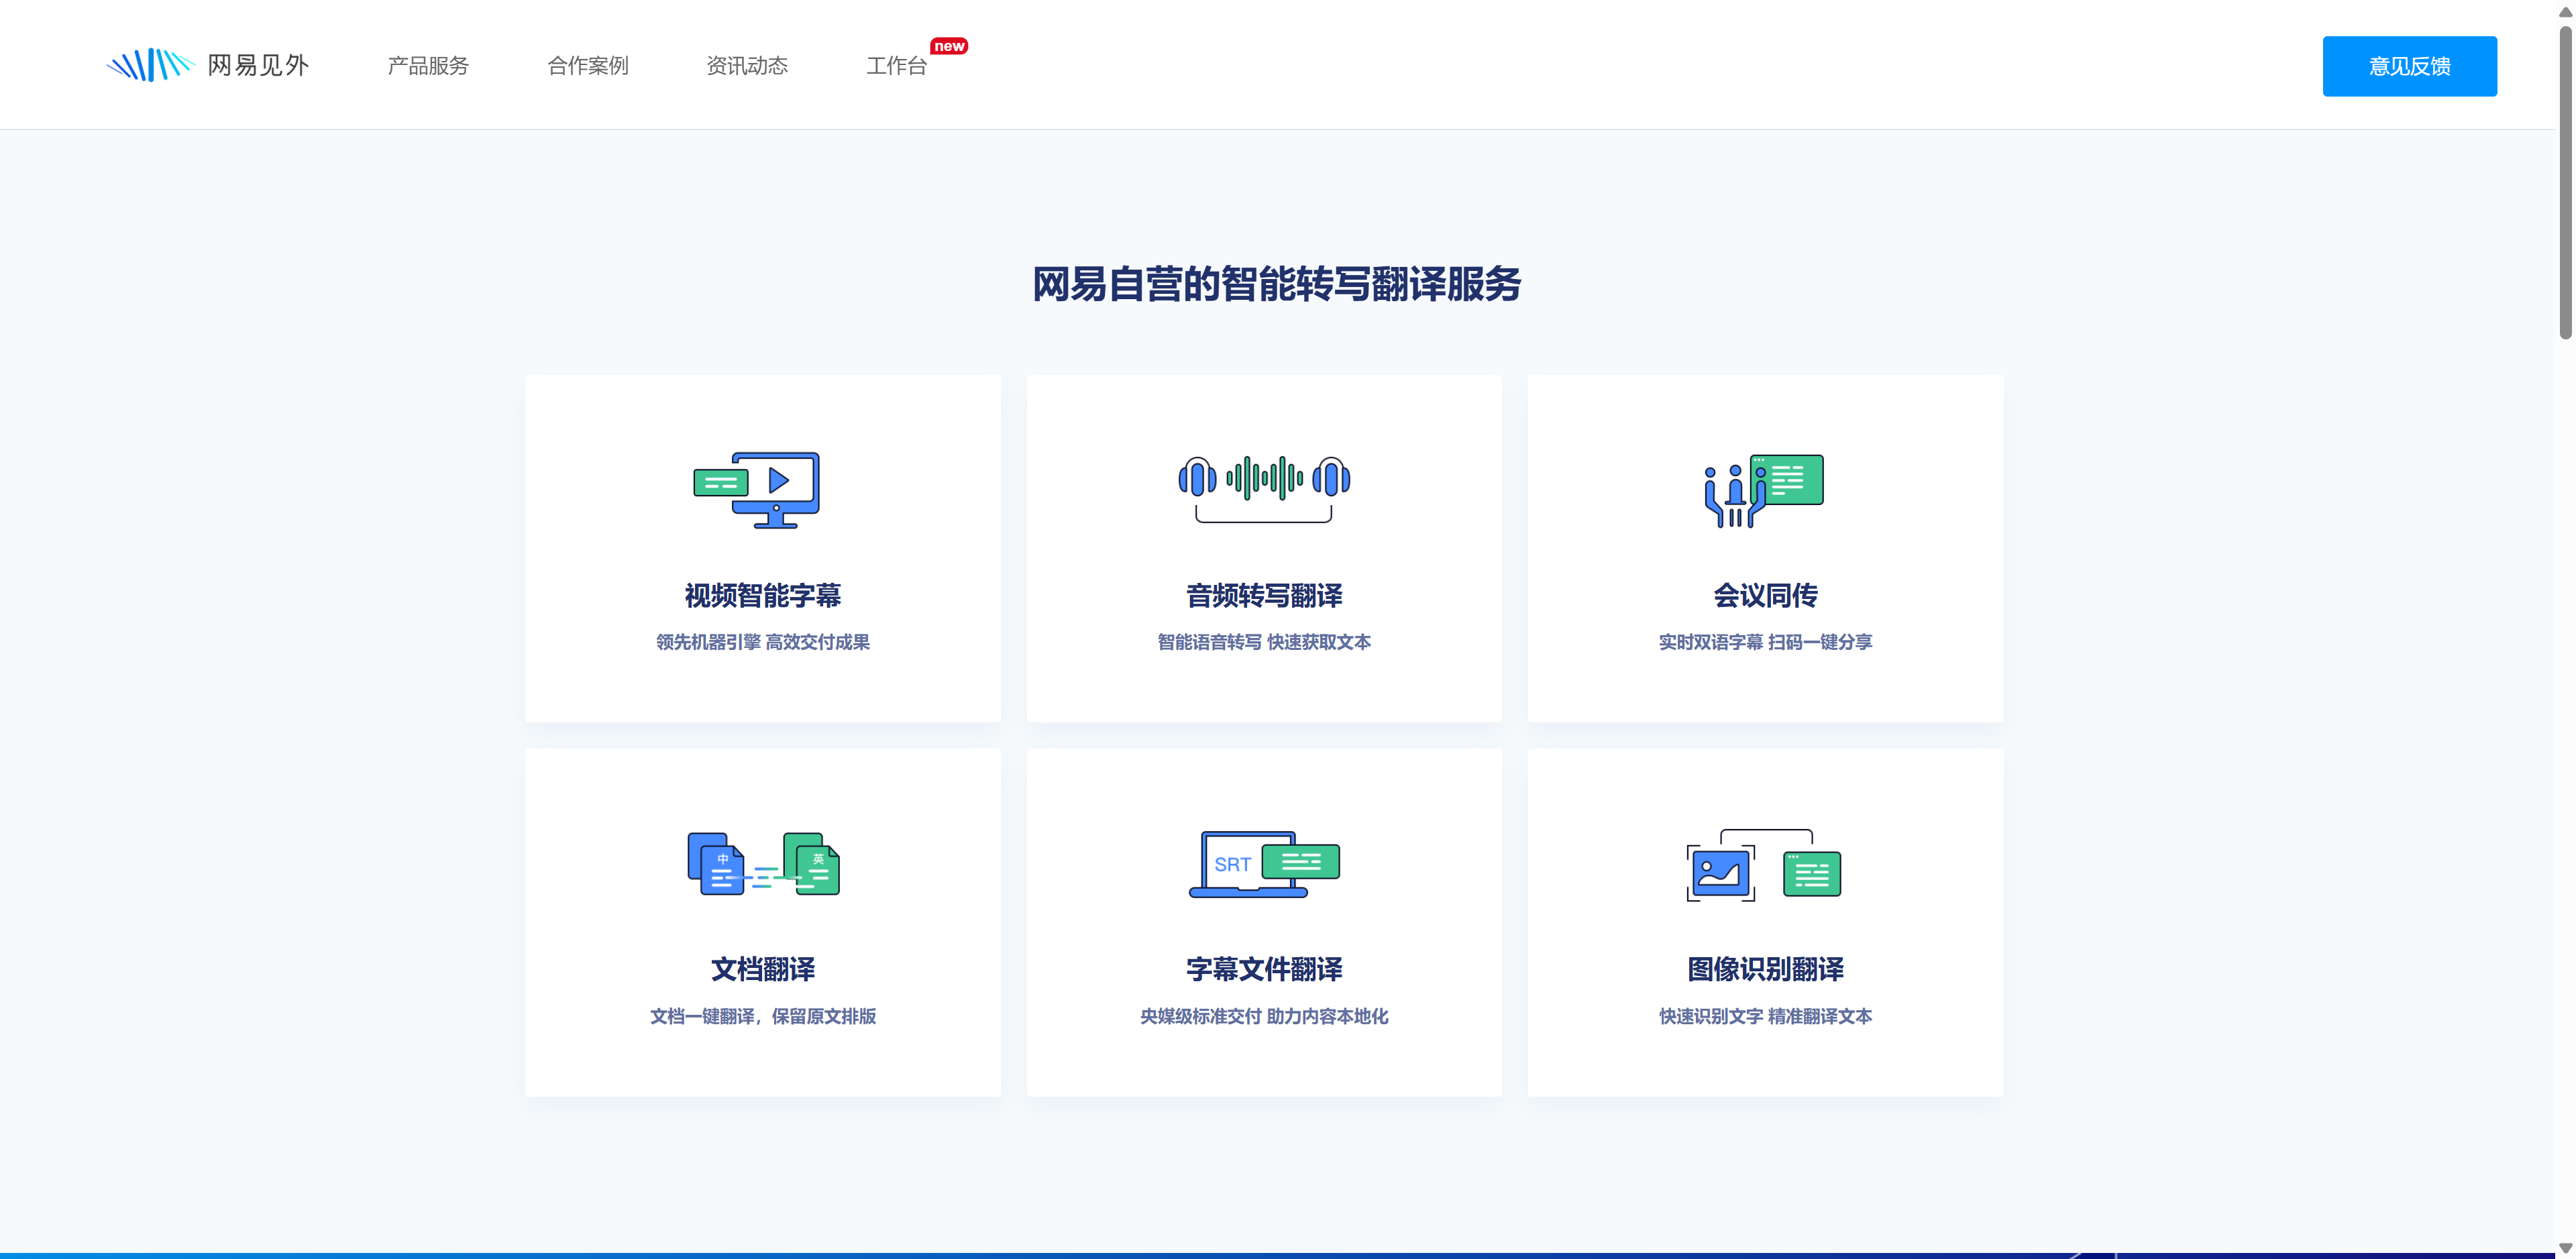Click the 音频转写翻译 title text
Viewport: 2576px width, 1259px height.
click(x=1264, y=596)
